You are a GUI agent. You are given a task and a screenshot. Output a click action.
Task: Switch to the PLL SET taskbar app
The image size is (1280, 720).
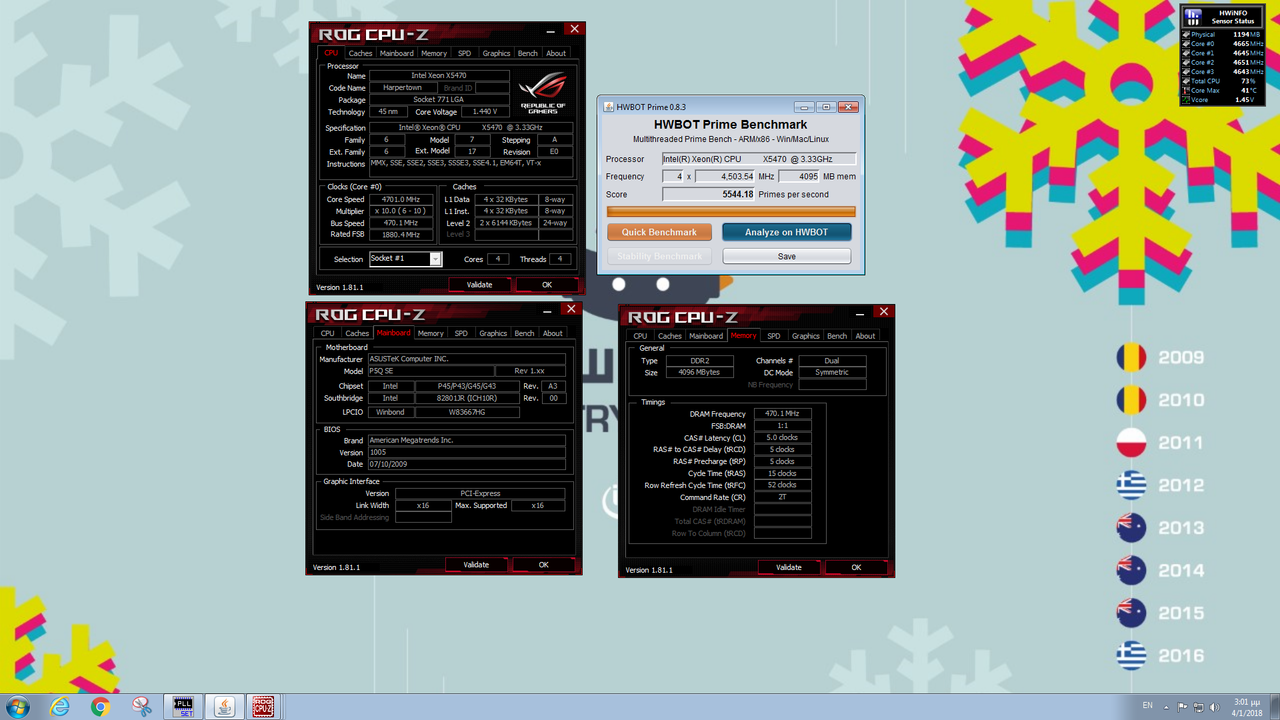[x=183, y=707]
